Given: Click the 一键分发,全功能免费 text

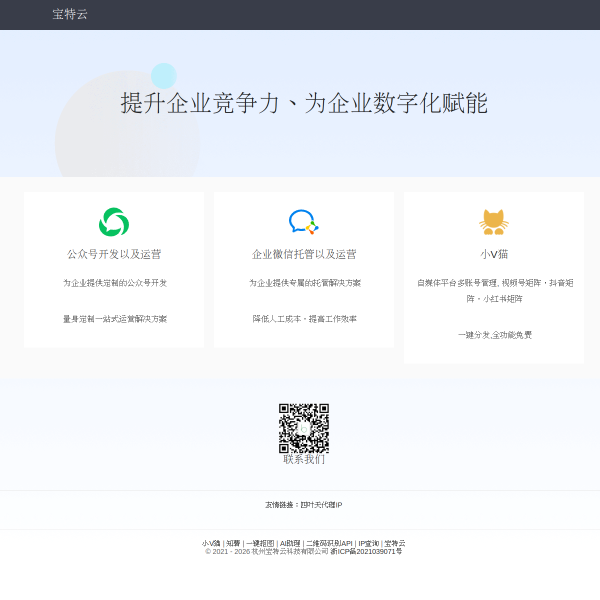Looking at the screenshot, I should pos(495,335).
